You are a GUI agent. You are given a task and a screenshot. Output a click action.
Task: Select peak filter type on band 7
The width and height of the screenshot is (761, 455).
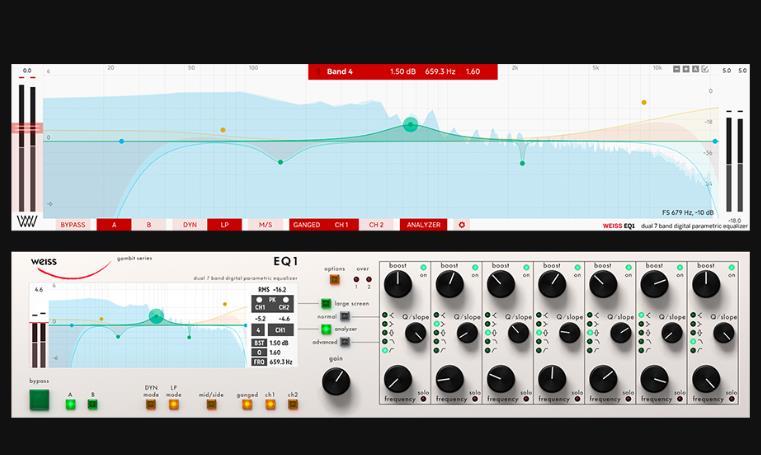(693, 333)
